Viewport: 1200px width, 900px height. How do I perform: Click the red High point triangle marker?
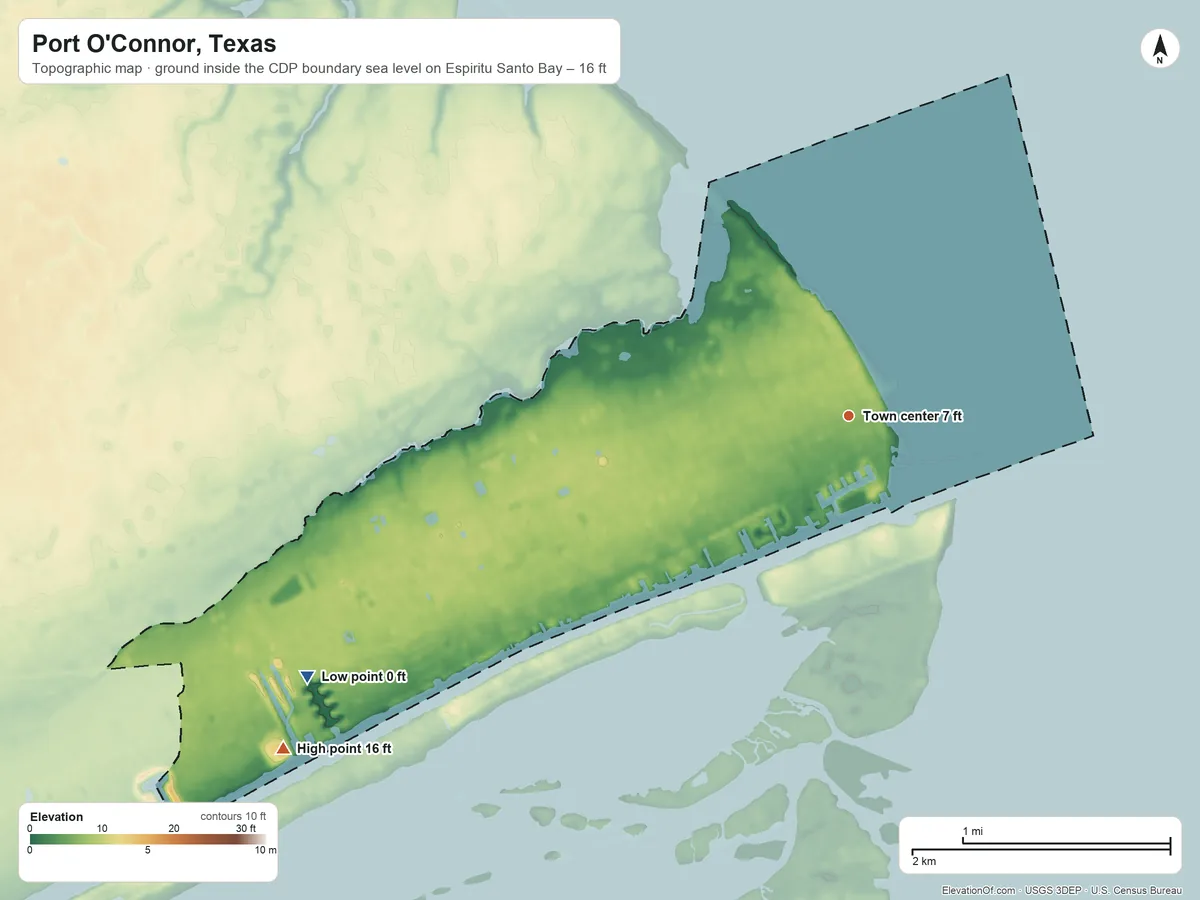[283, 748]
